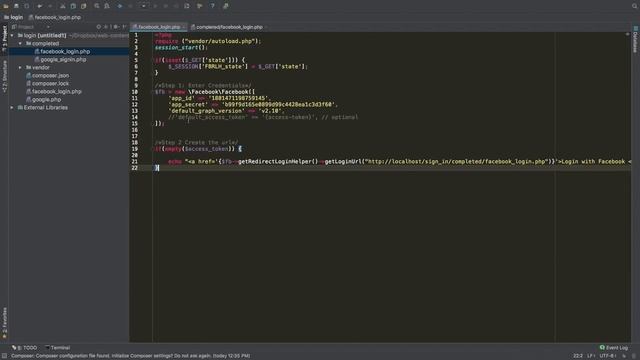The image size is (640, 360).
Task: Collapse the login project root node
Action: (12, 36)
